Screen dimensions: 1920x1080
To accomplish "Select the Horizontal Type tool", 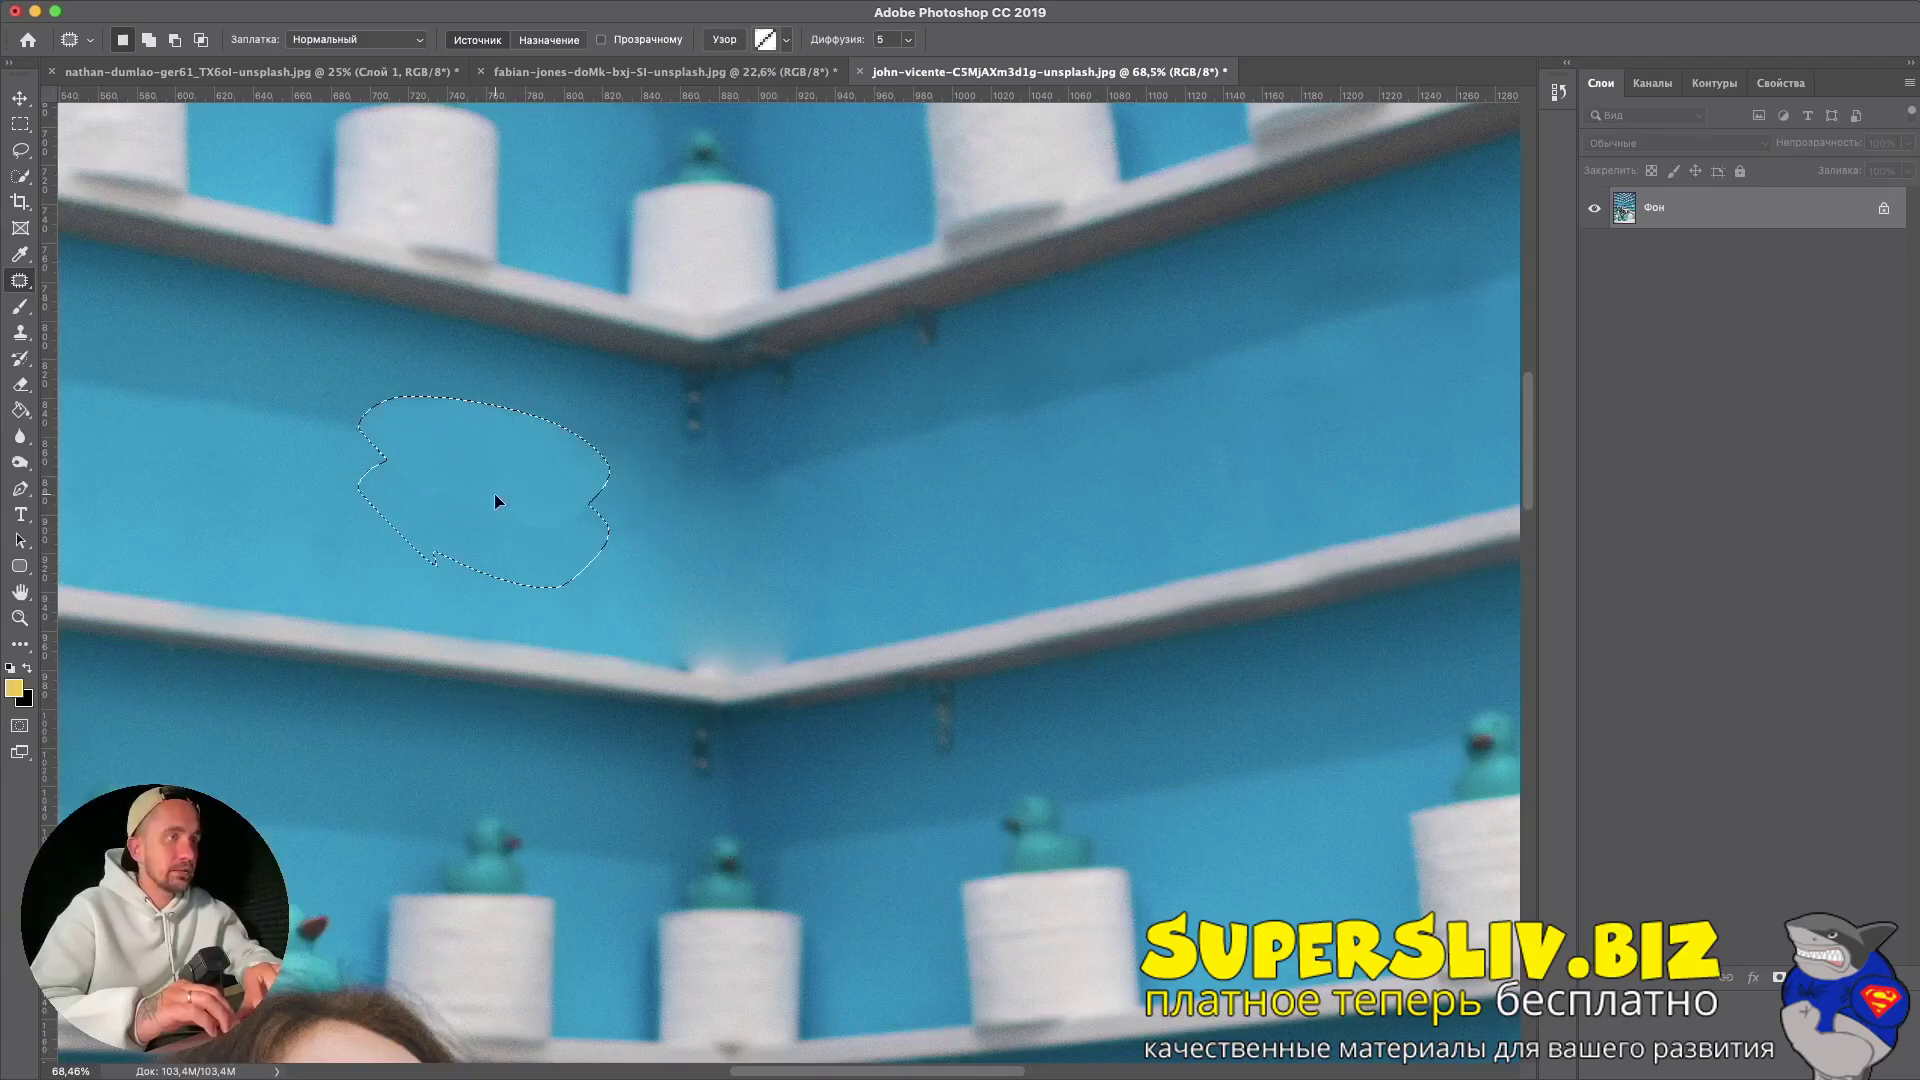I will click(x=20, y=514).
